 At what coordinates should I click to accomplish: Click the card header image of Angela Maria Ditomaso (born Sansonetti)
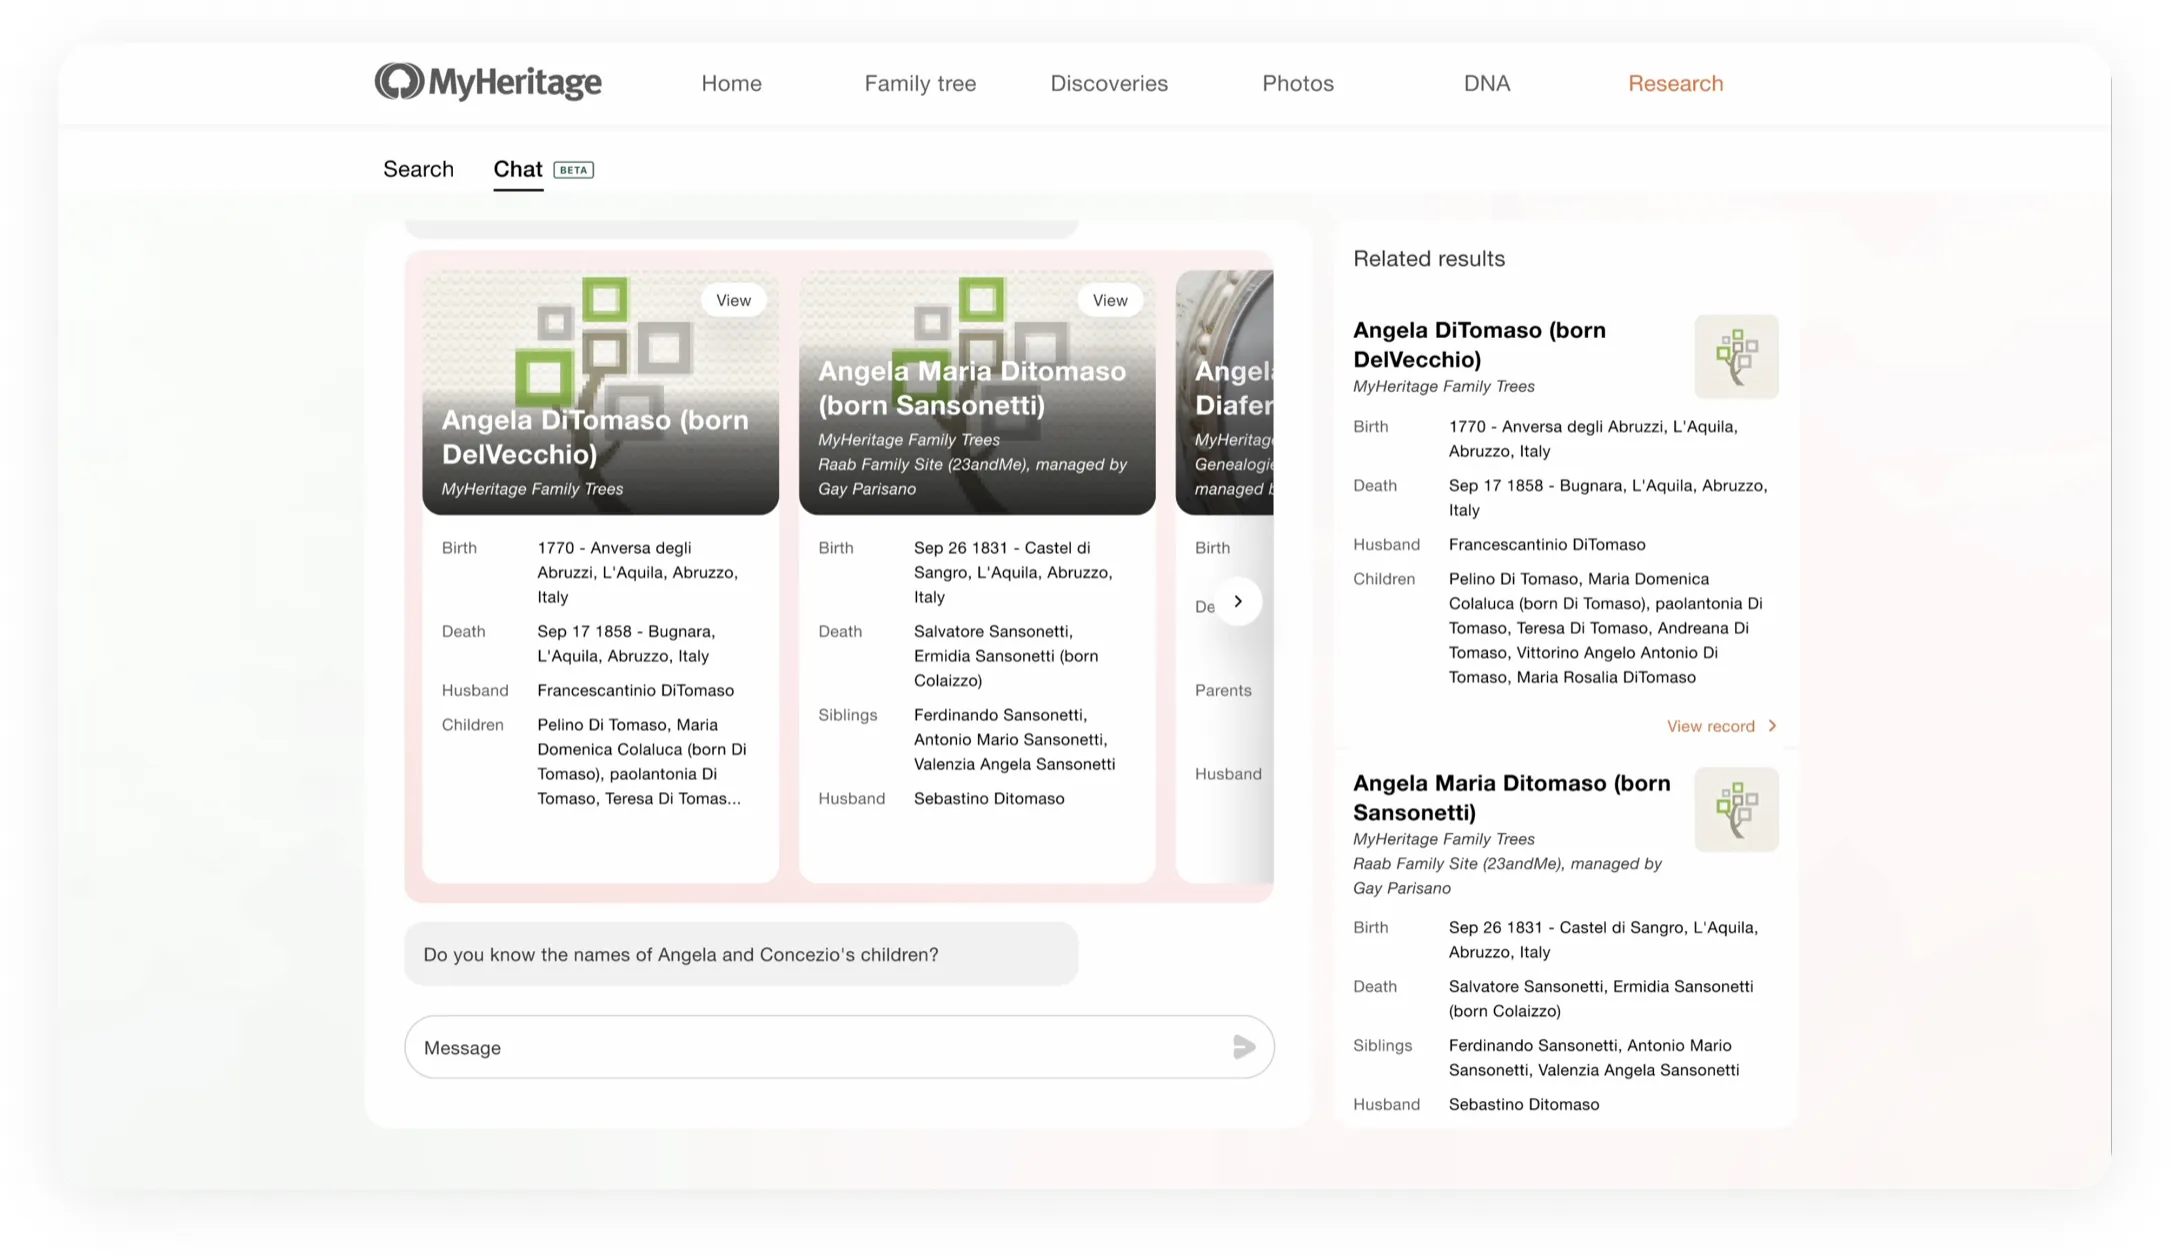[x=977, y=392]
